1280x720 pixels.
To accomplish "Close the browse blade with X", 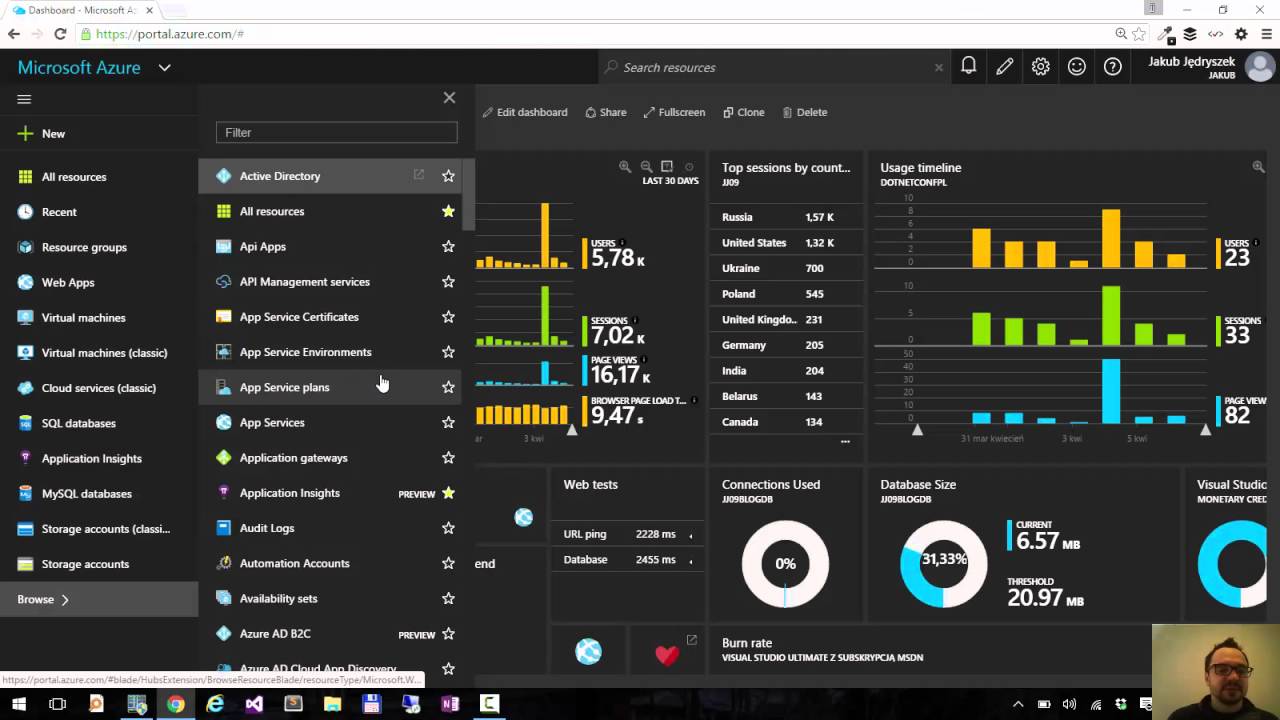I will pyautogui.click(x=449, y=97).
